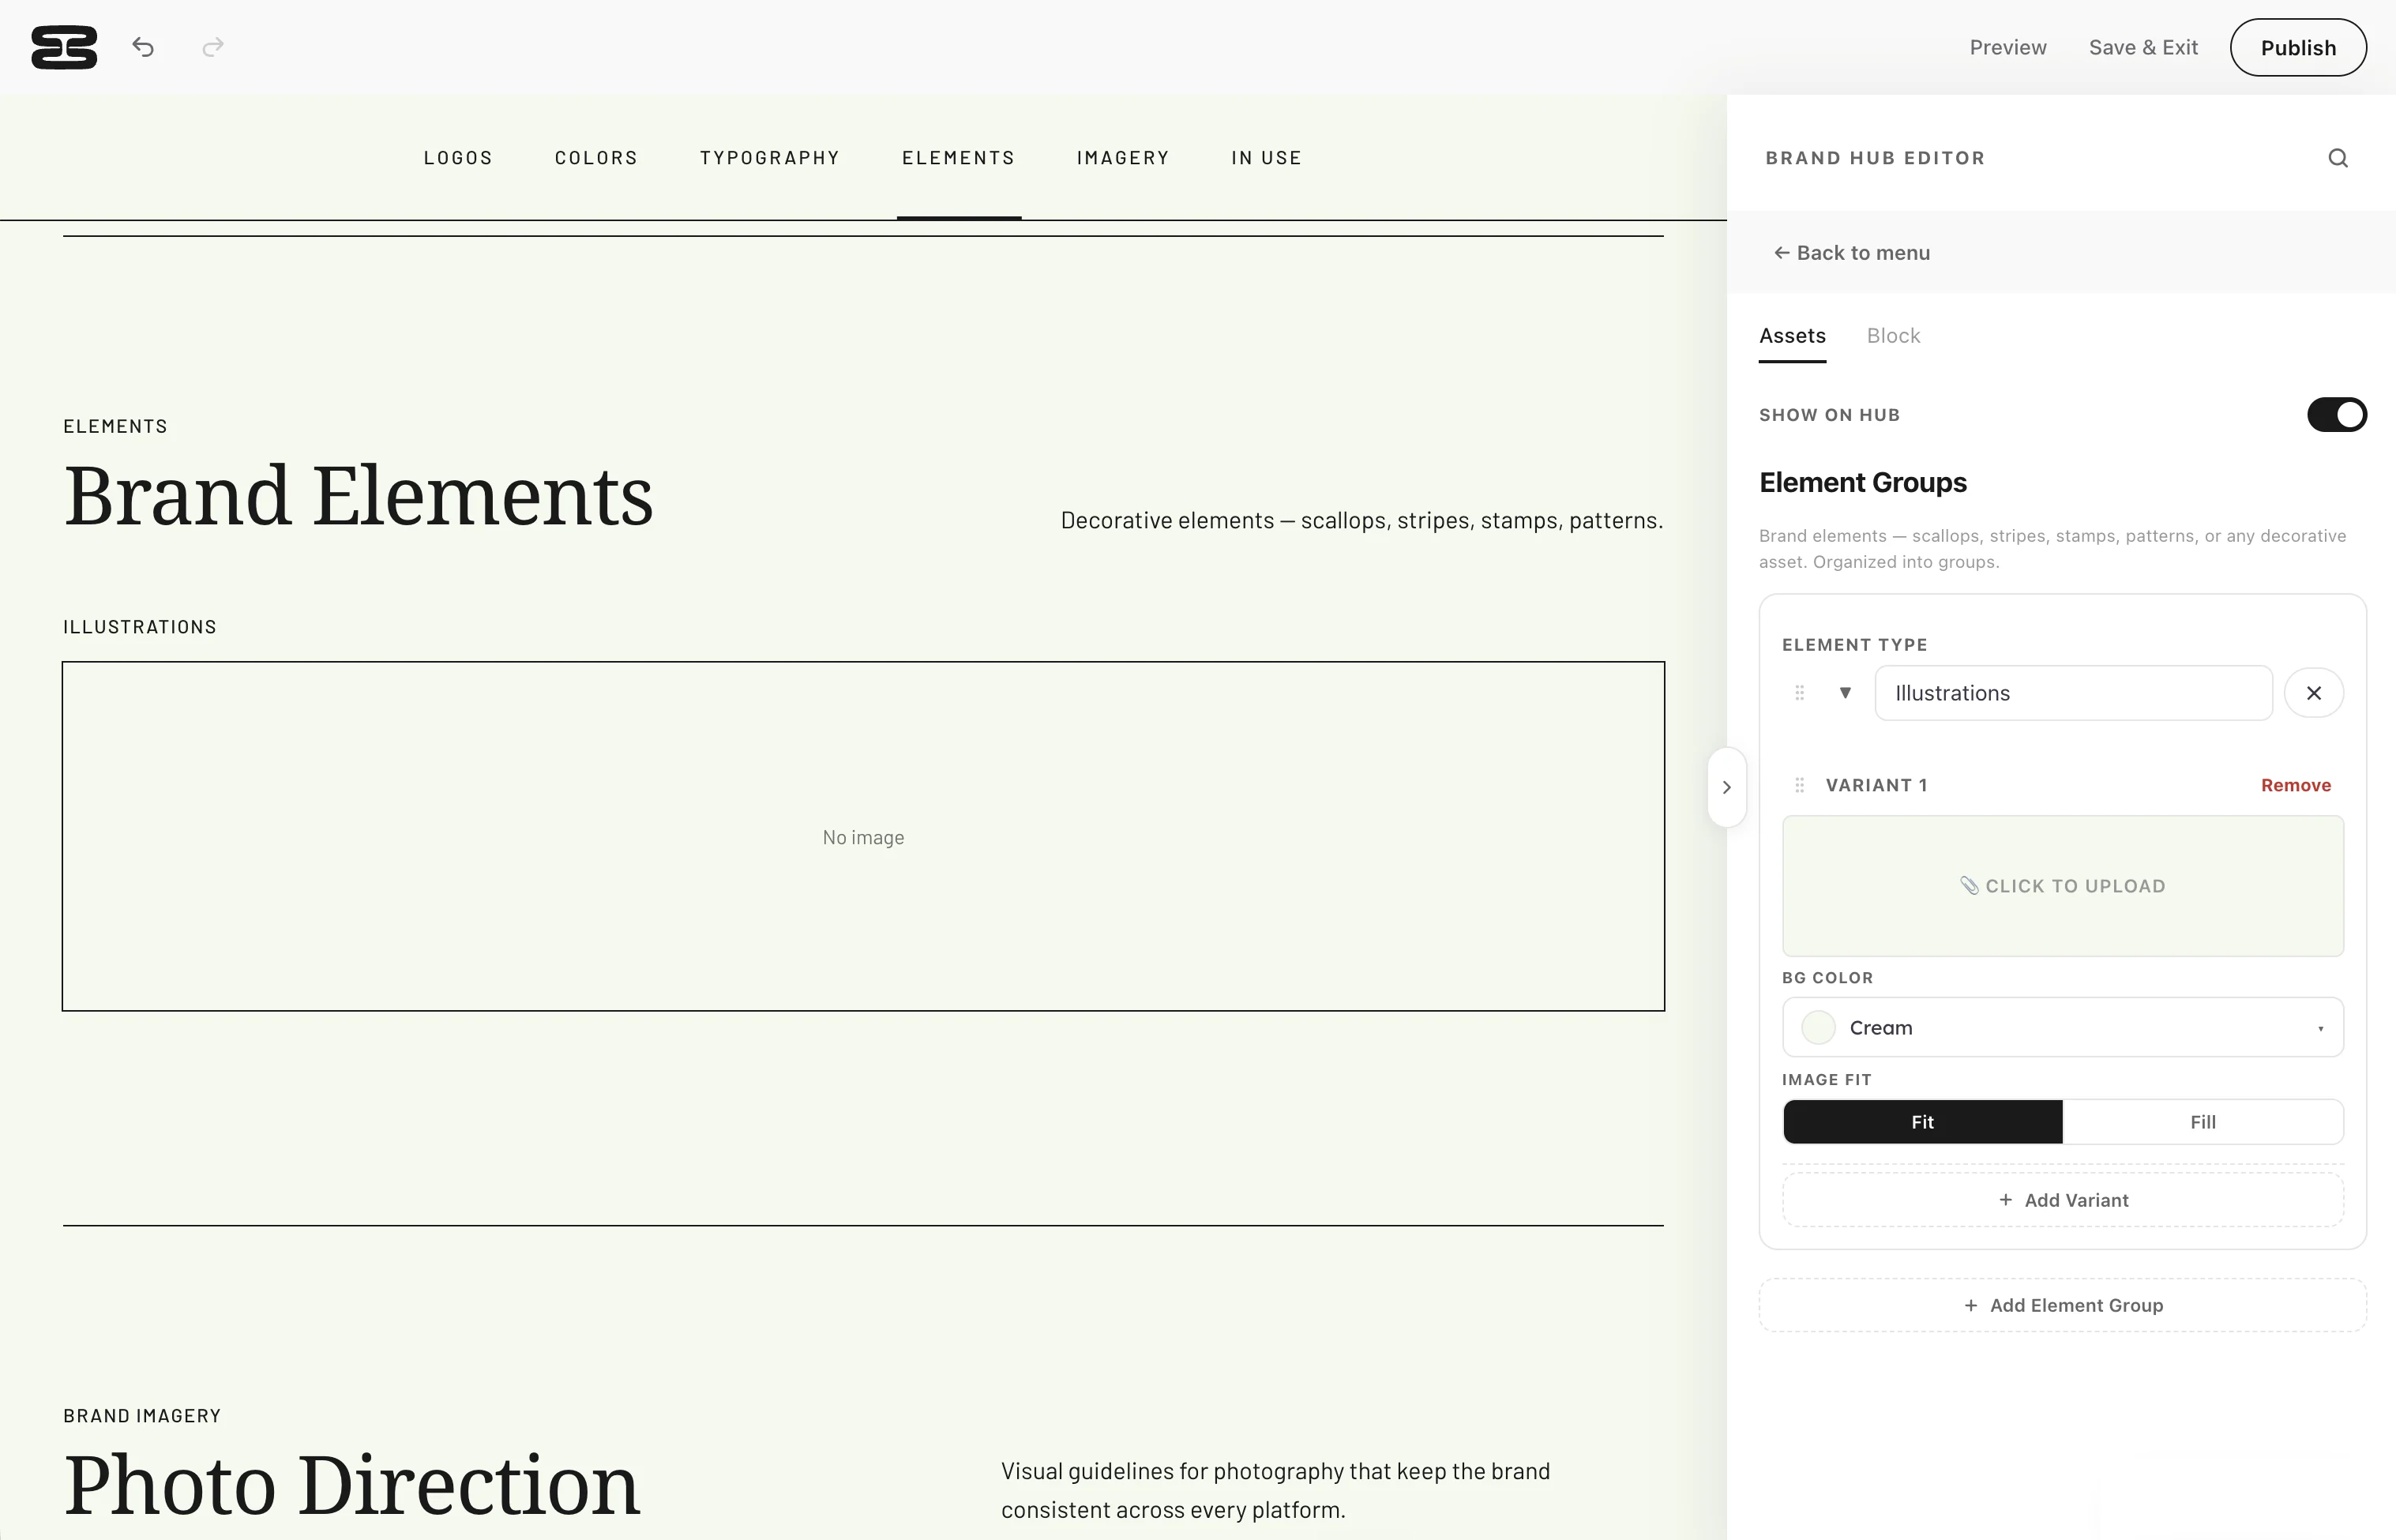Collapse the Illustrations group triangle
The height and width of the screenshot is (1540, 2396).
click(1845, 693)
